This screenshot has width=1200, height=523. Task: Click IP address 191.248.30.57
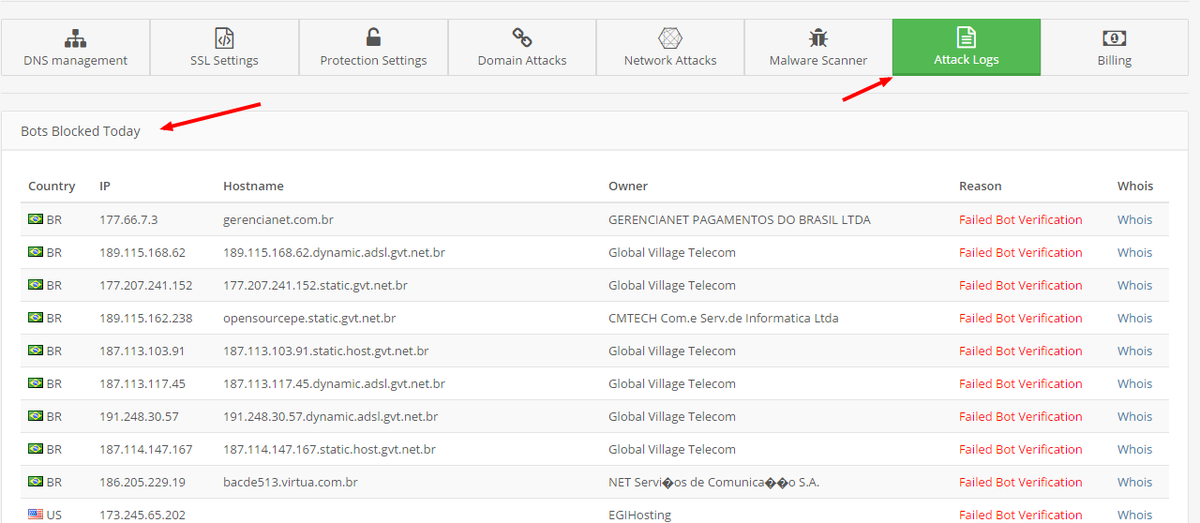(x=139, y=416)
